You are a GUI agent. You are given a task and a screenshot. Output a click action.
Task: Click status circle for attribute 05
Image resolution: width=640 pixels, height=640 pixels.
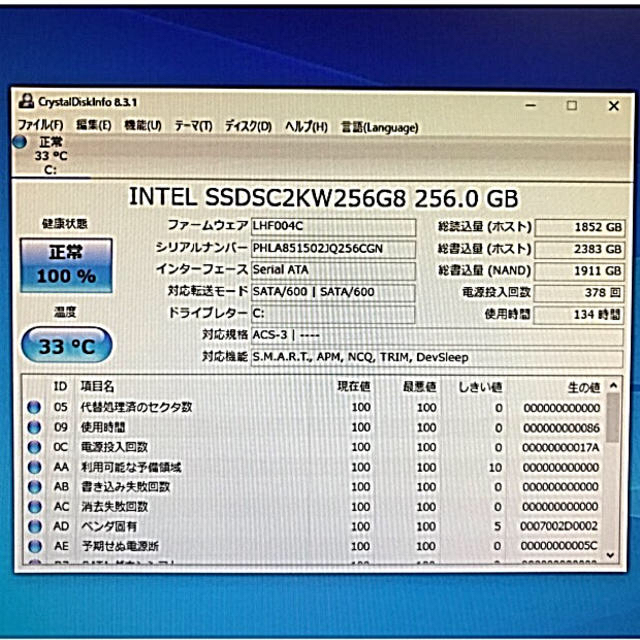34,407
